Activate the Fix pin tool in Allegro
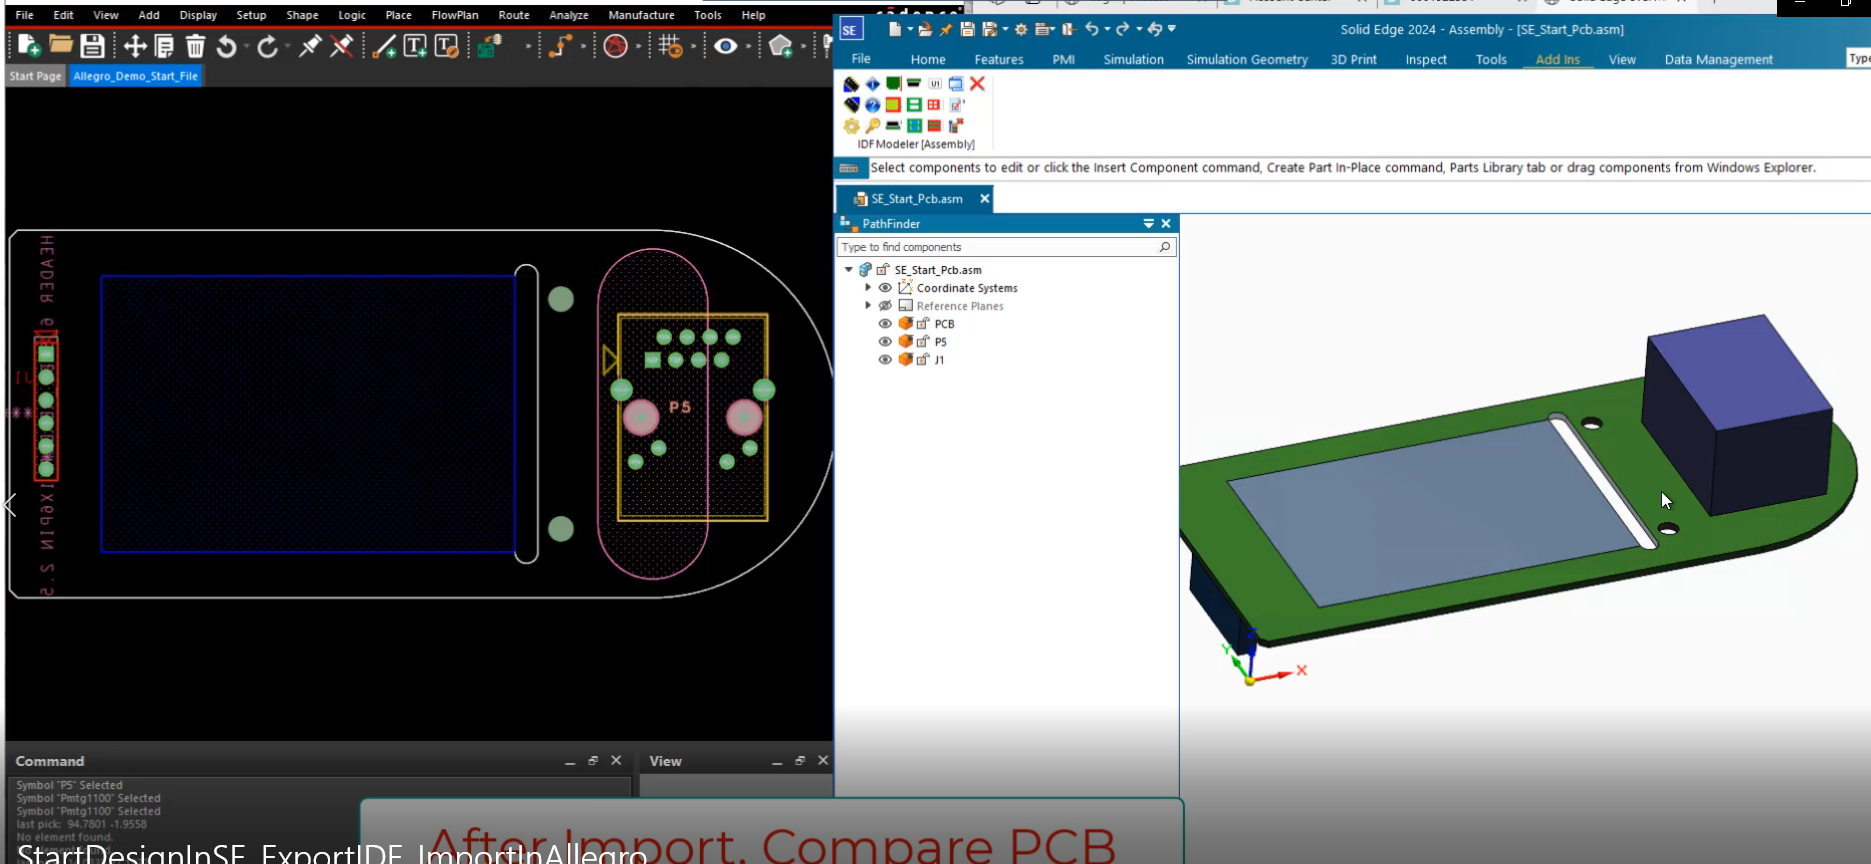1871x864 pixels. coord(310,46)
